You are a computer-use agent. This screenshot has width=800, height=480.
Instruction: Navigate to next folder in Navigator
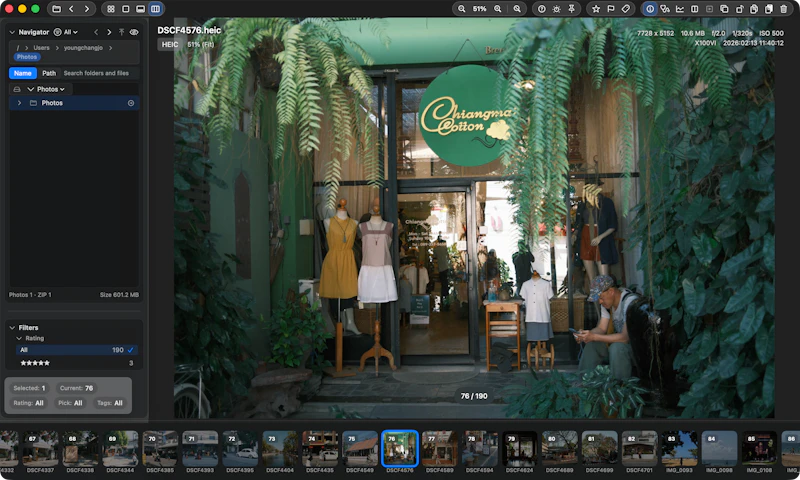coord(109,32)
